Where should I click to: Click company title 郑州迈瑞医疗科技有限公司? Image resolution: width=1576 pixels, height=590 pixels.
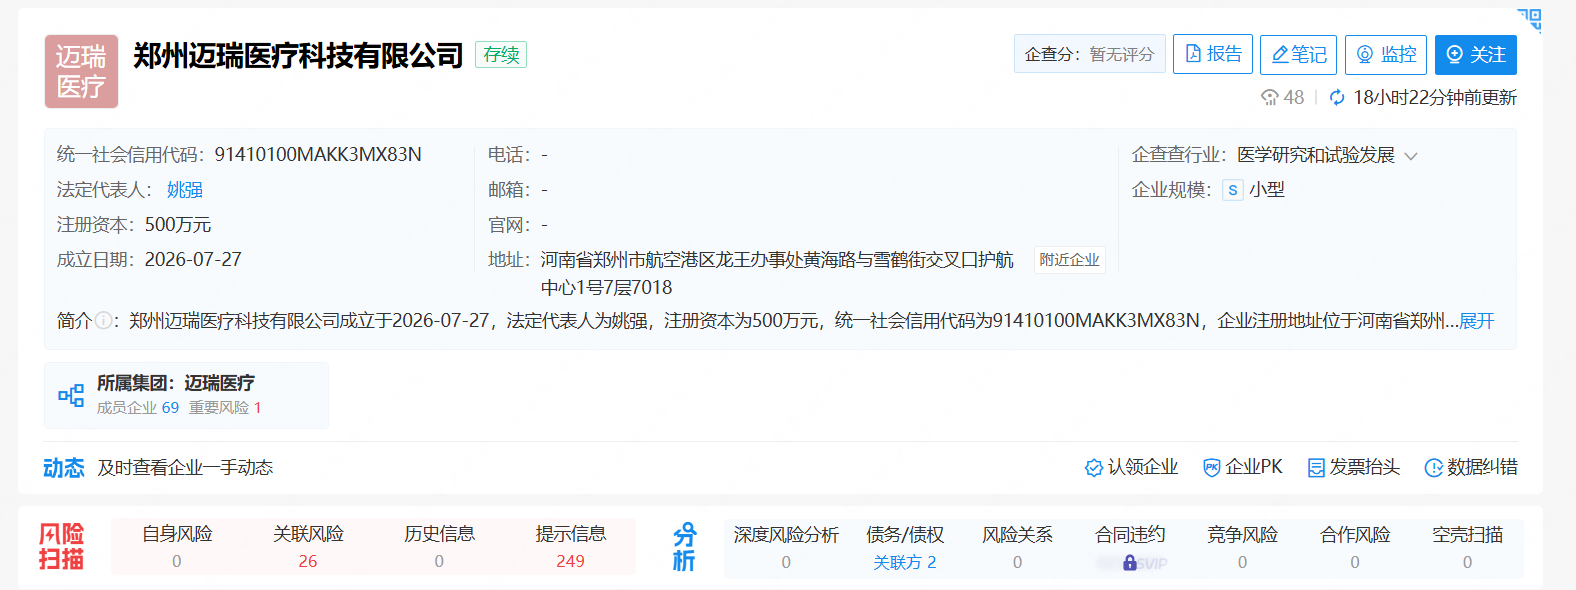coord(298,55)
